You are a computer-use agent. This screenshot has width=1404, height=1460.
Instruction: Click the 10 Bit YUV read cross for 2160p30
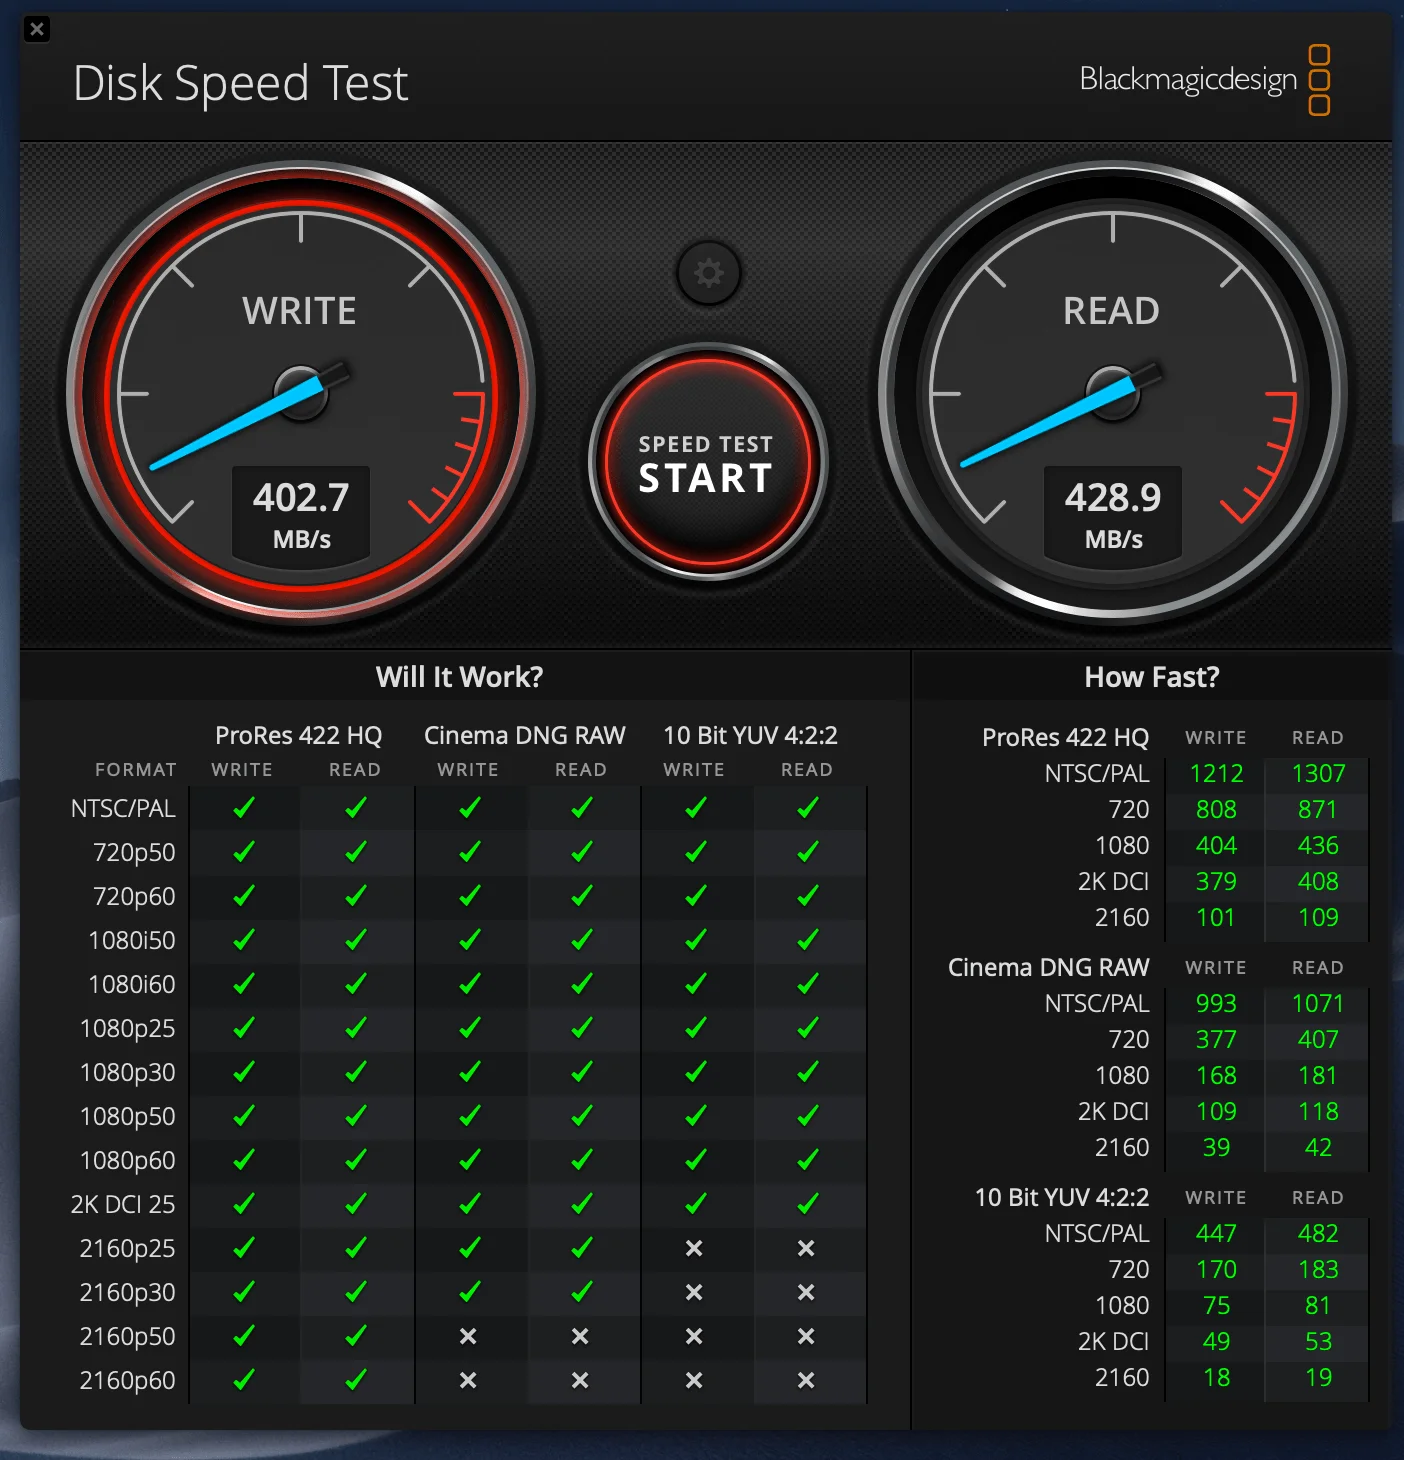[x=806, y=1292]
